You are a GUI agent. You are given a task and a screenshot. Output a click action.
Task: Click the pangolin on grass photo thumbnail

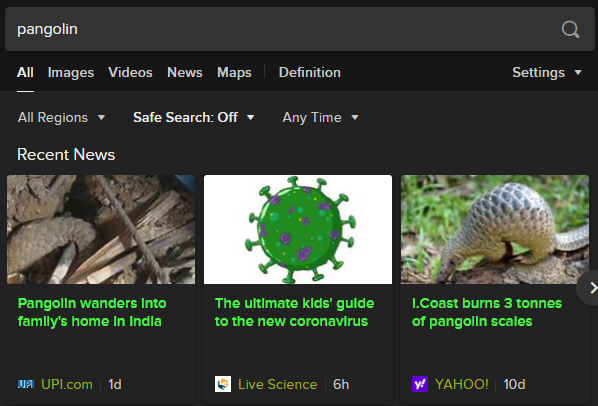[x=495, y=229]
